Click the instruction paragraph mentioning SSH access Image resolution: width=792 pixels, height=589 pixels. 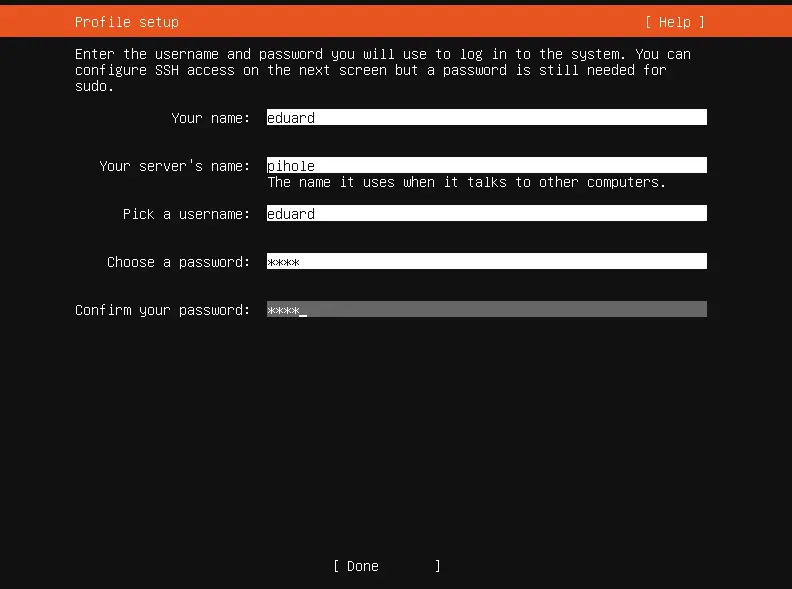(x=382, y=69)
